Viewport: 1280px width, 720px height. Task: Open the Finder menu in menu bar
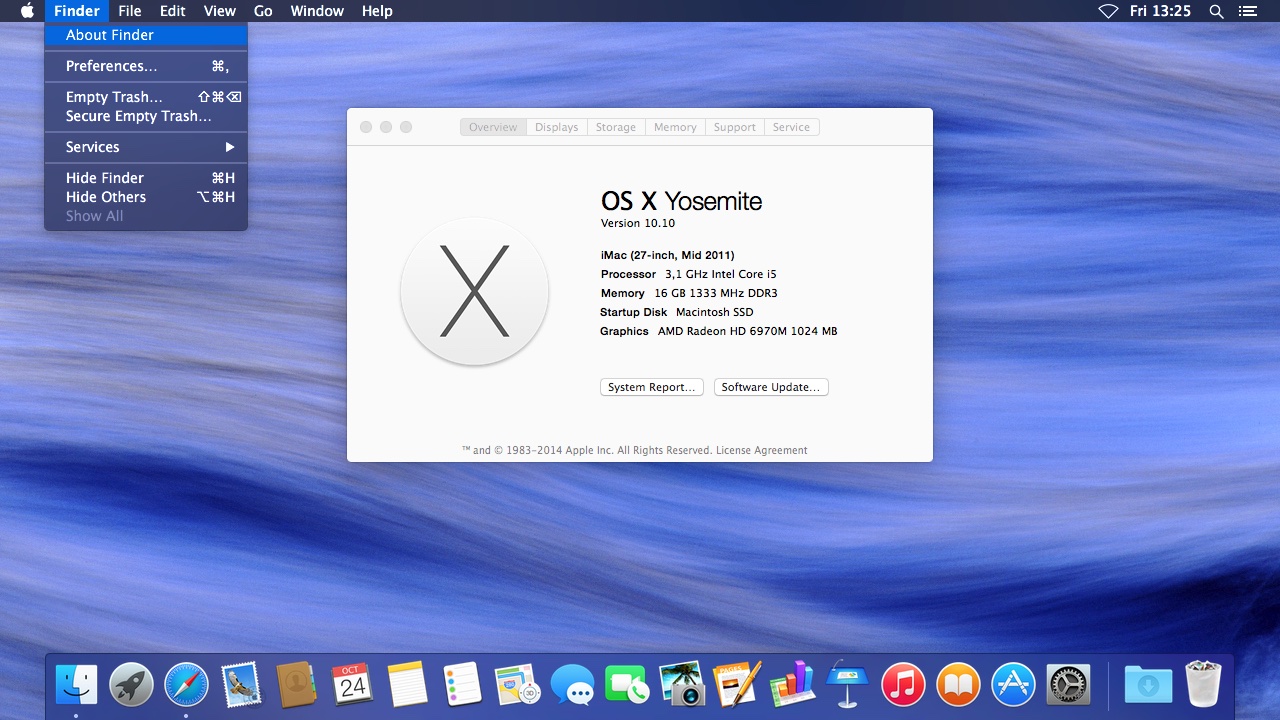click(77, 11)
